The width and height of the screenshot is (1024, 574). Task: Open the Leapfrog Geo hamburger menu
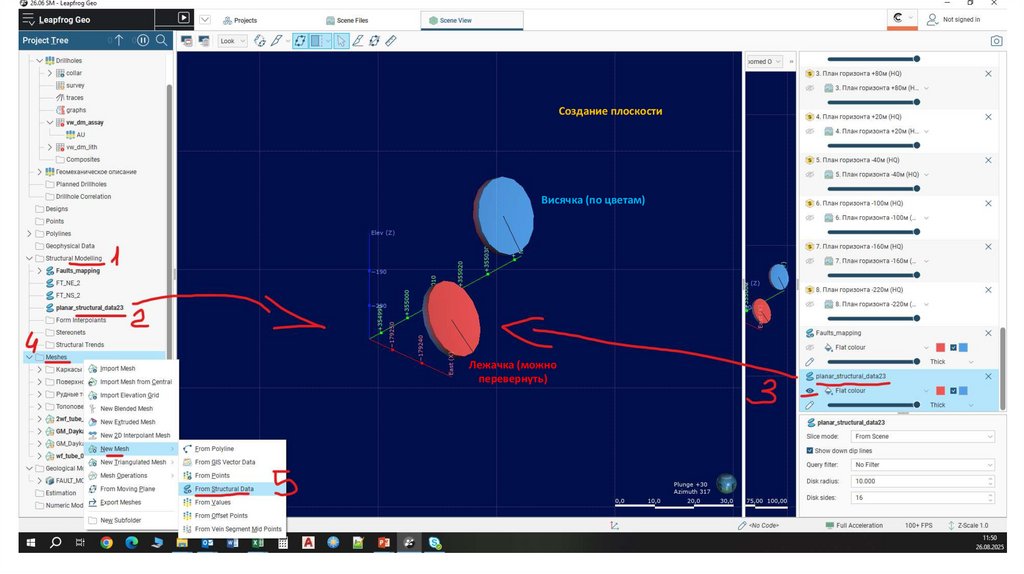(x=28, y=20)
